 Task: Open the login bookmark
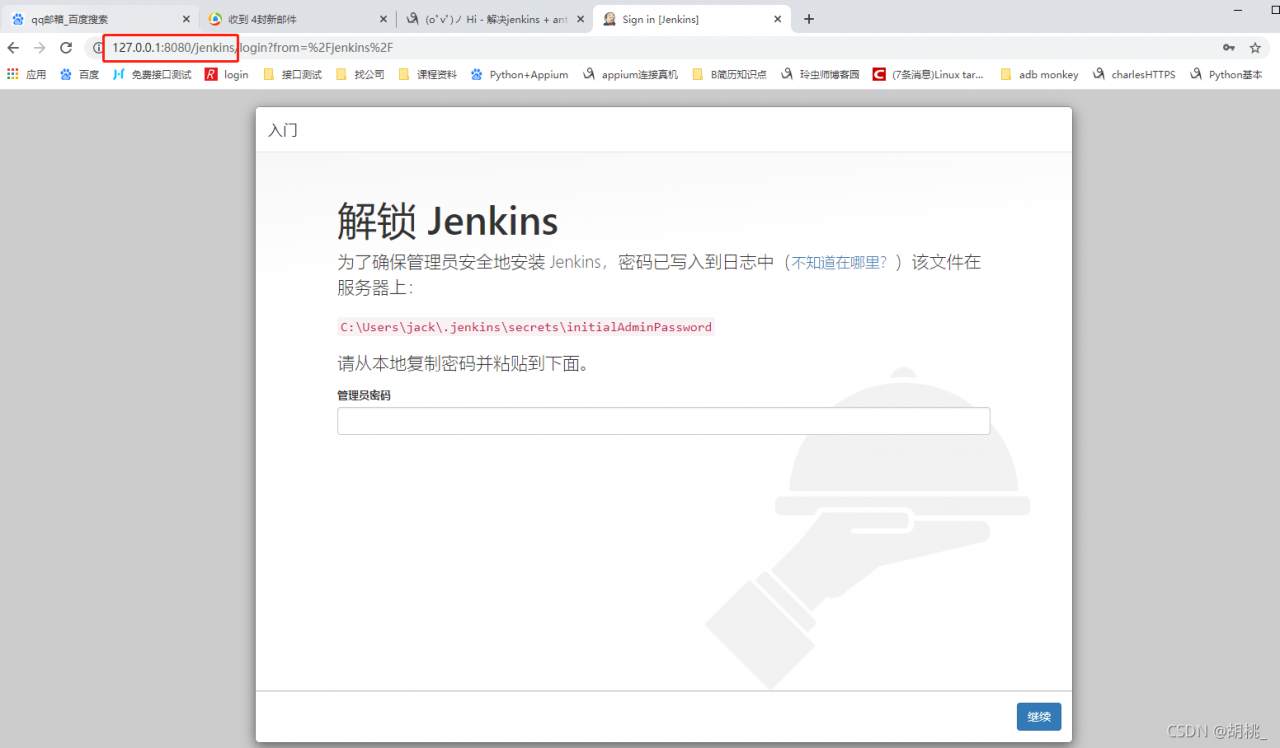click(x=227, y=74)
